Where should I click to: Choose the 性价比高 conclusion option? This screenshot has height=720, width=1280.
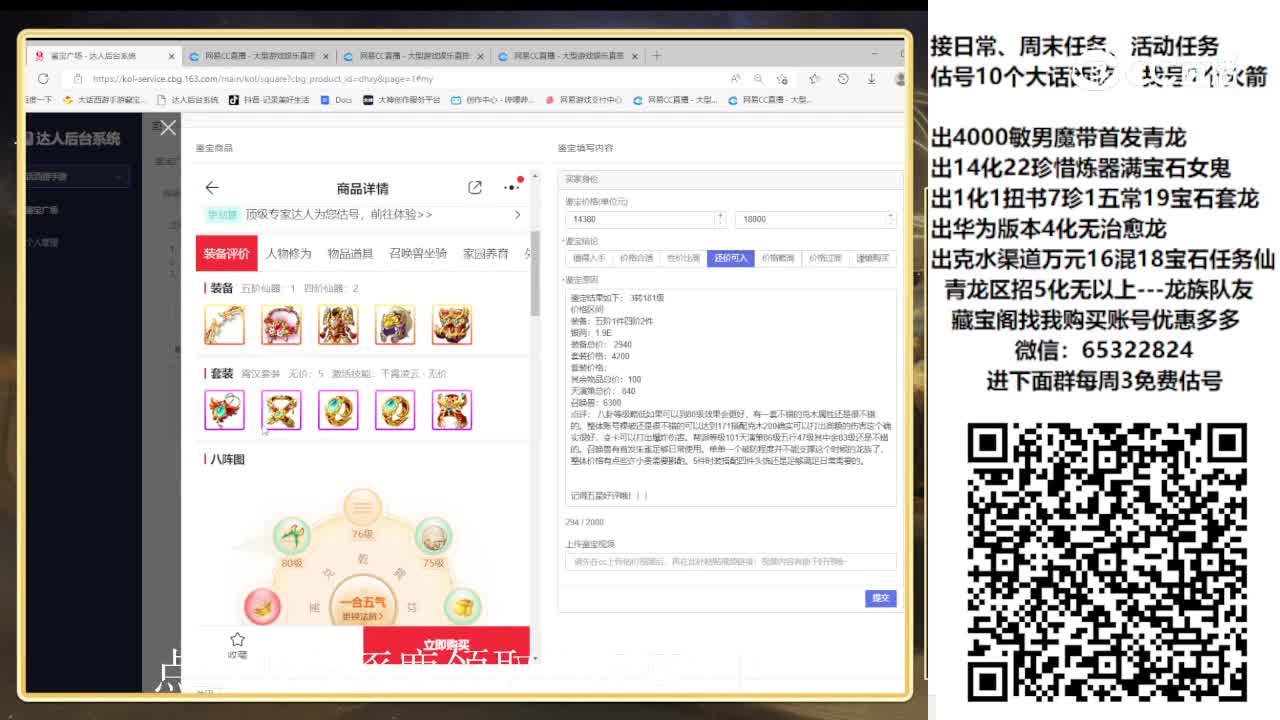683,258
